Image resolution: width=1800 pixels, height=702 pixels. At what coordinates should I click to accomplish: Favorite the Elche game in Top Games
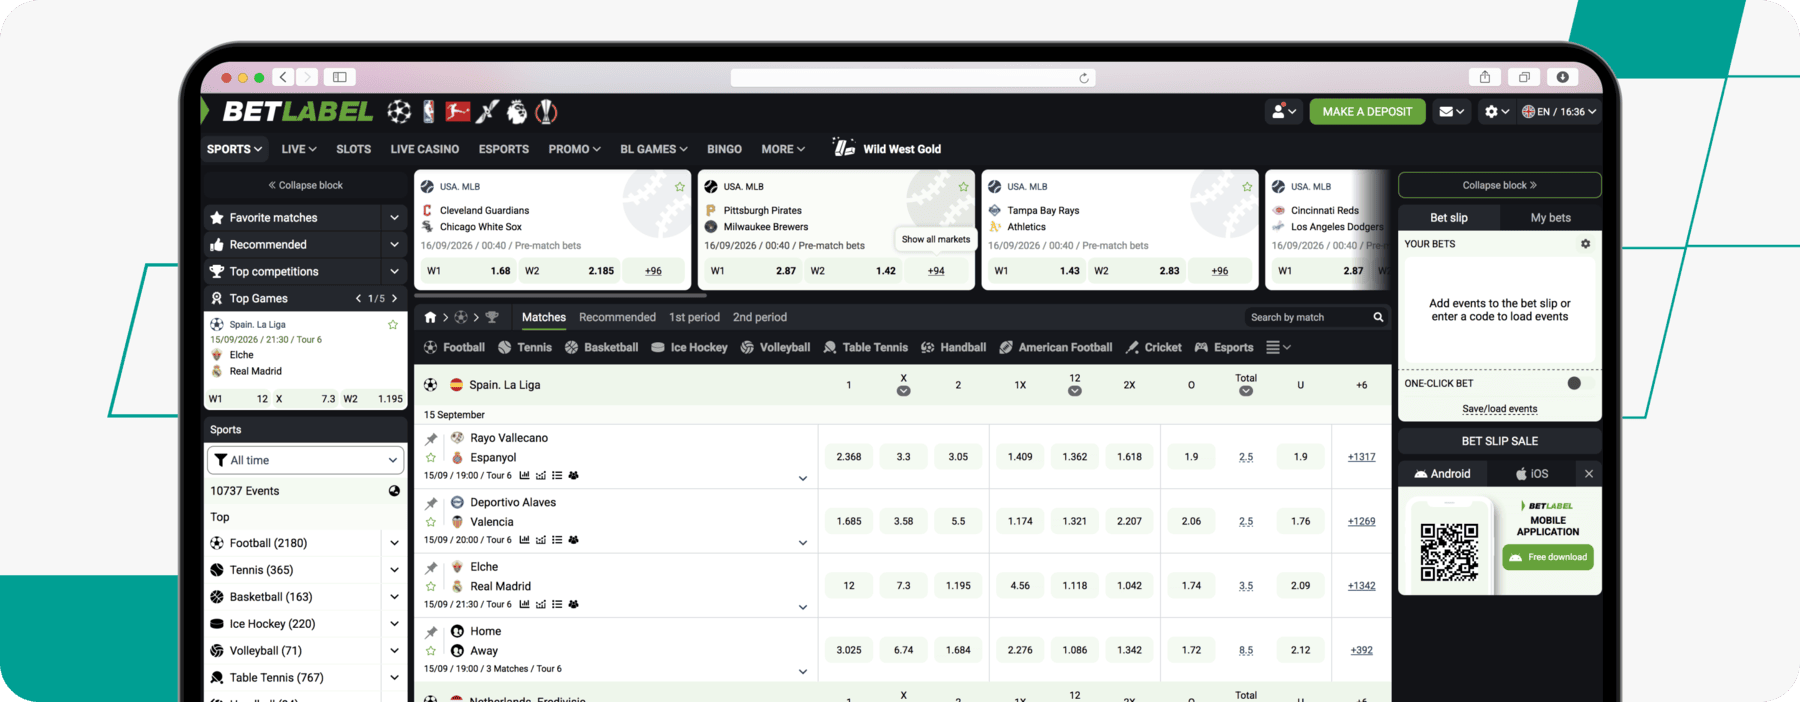(393, 325)
